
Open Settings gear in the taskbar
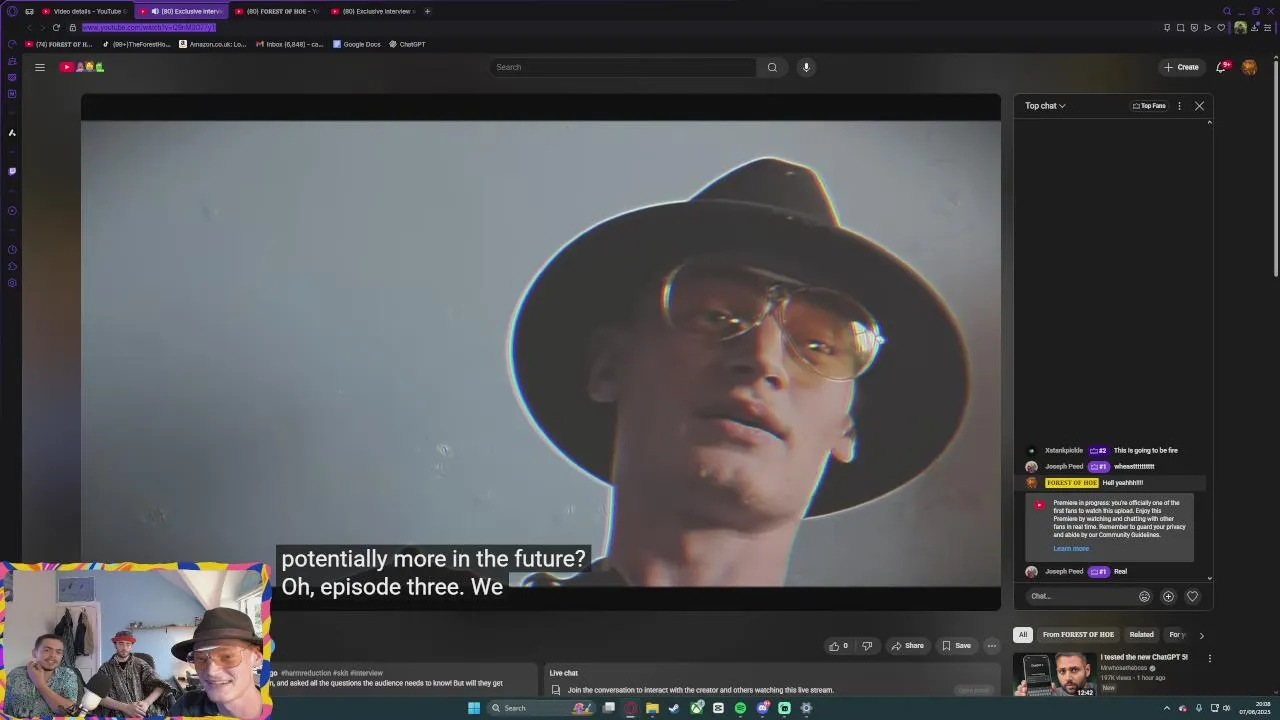(x=806, y=708)
